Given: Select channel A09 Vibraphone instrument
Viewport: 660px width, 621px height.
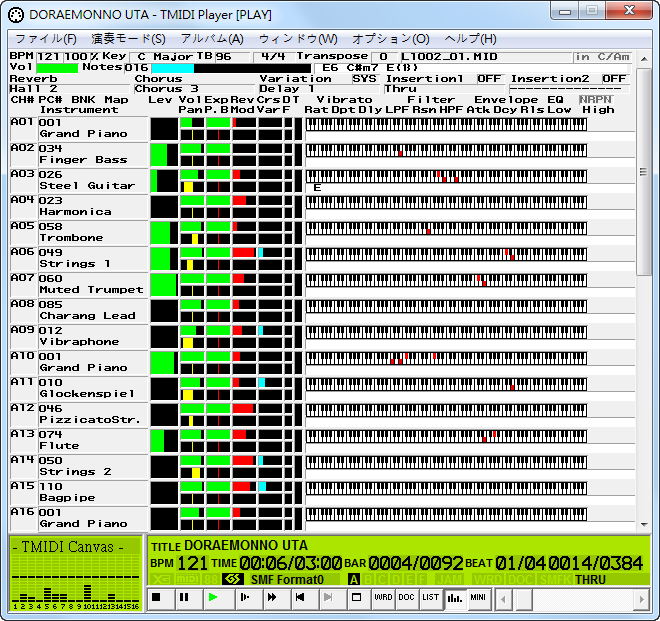Looking at the screenshot, I should [x=80, y=341].
